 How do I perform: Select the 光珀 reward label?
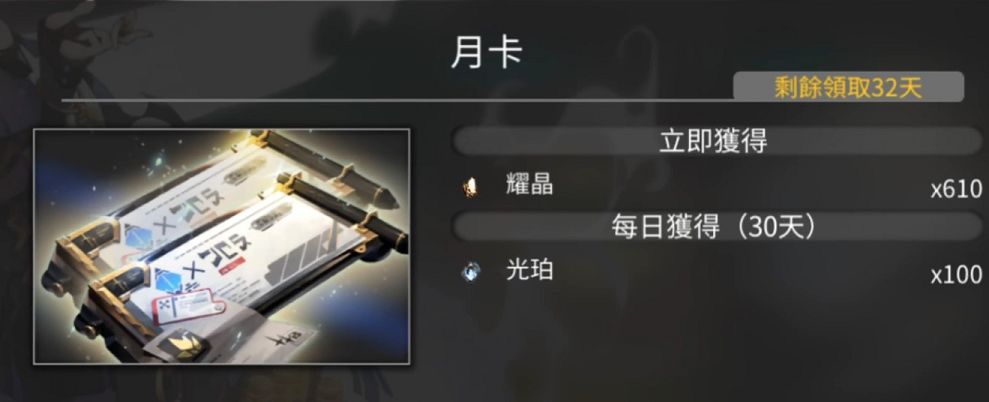pyautogui.click(x=529, y=270)
